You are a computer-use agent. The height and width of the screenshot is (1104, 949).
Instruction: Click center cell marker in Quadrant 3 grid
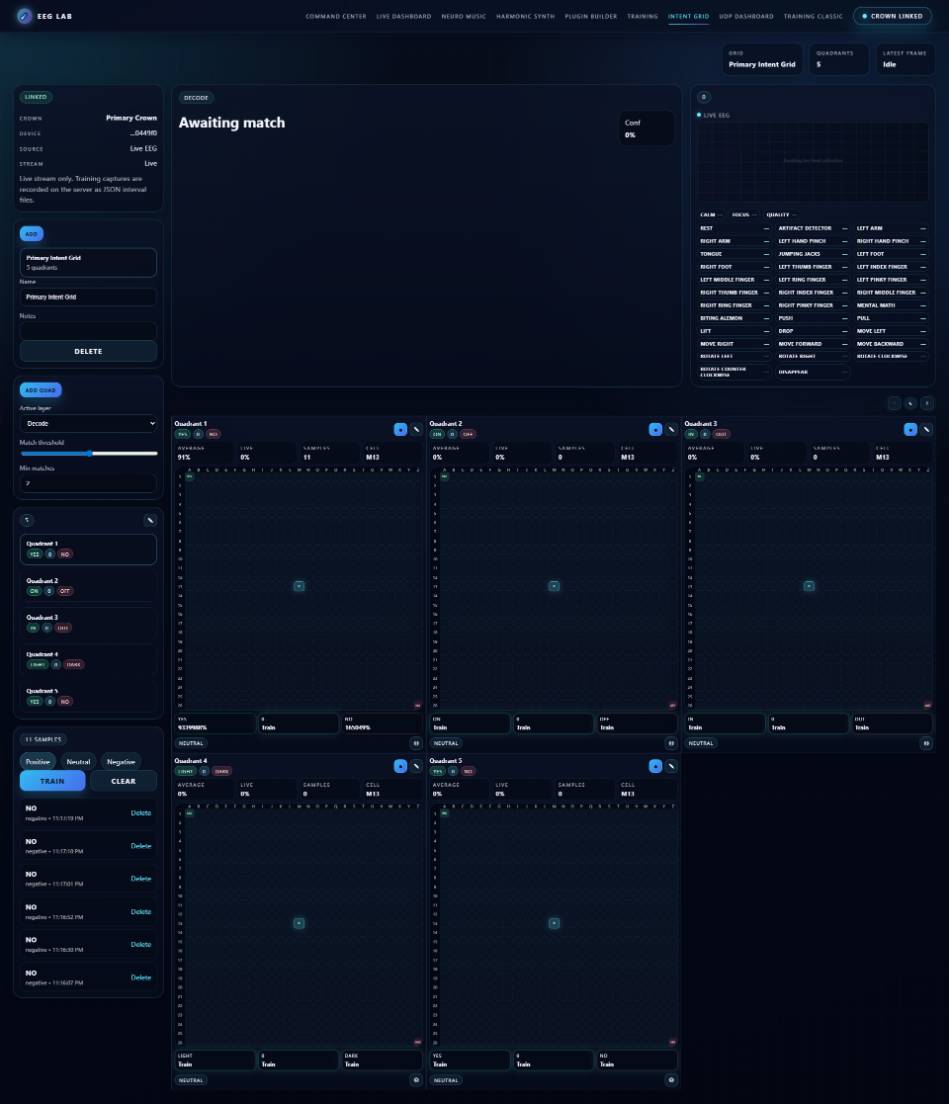(x=809, y=586)
